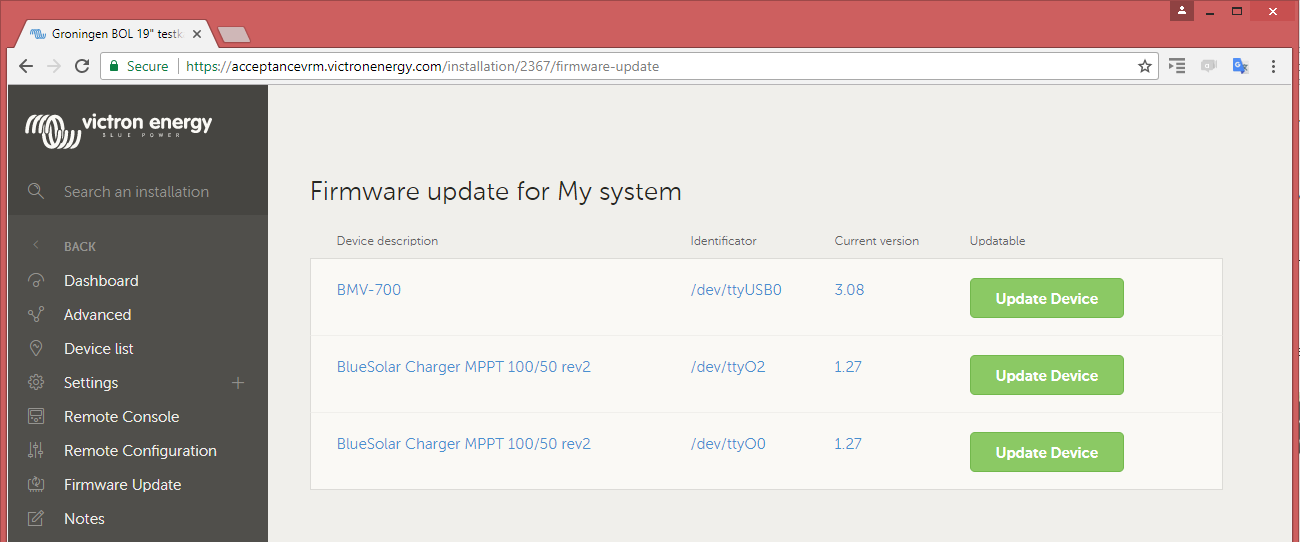Image resolution: width=1300 pixels, height=542 pixels.
Task: Expand Settings with the plus icon
Action: click(x=238, y=383)
